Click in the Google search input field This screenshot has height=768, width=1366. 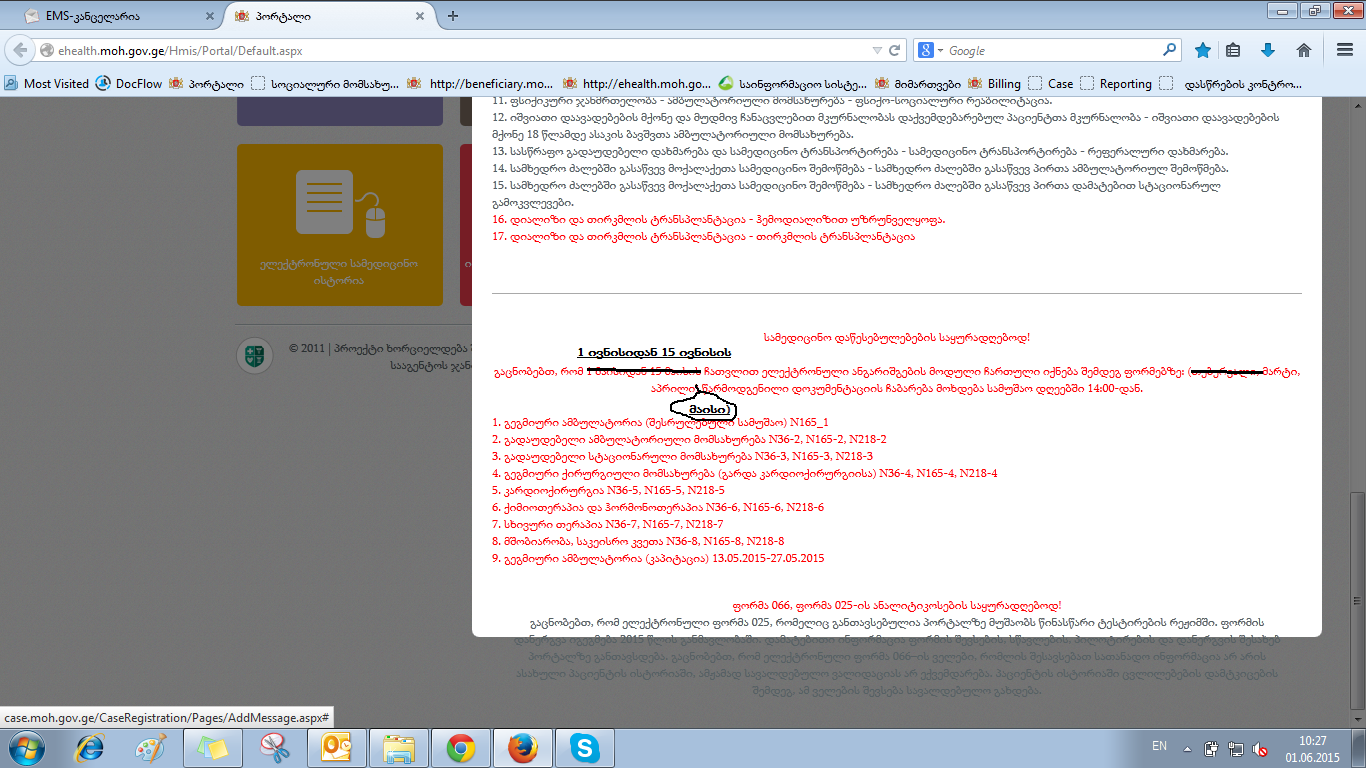click(1050, 50)
